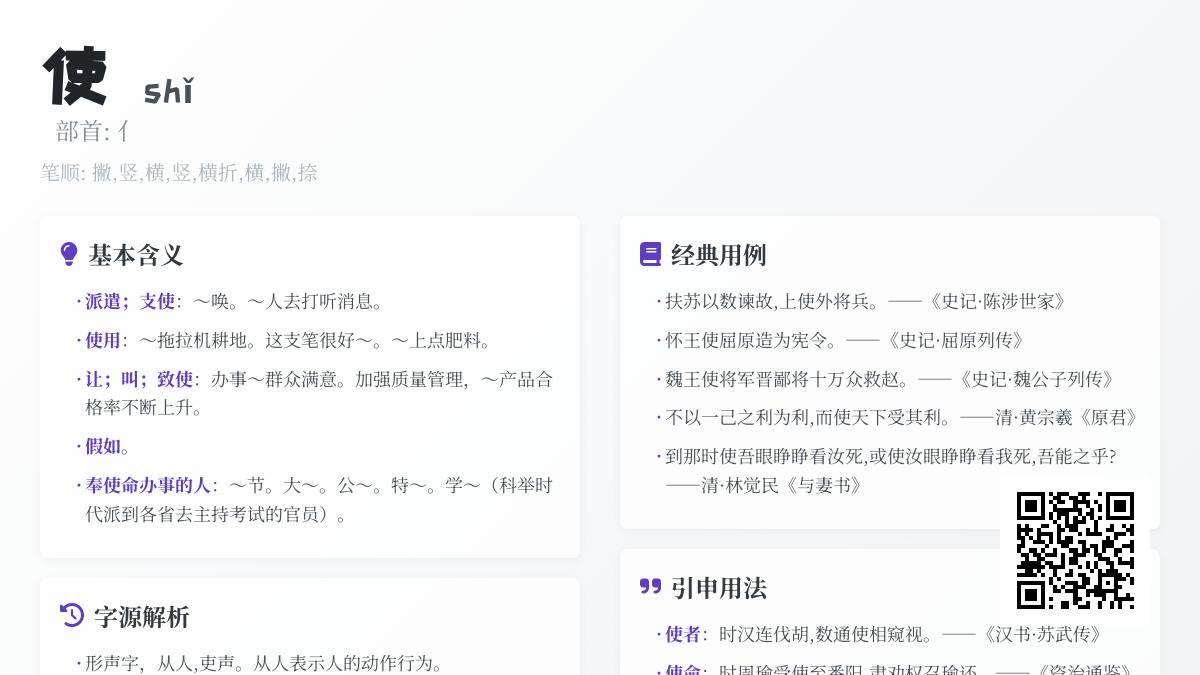This screenshot has width=1200, height=675.
Task: Click the lightbulb icon beside 基本含义
Action: [69, 254]
